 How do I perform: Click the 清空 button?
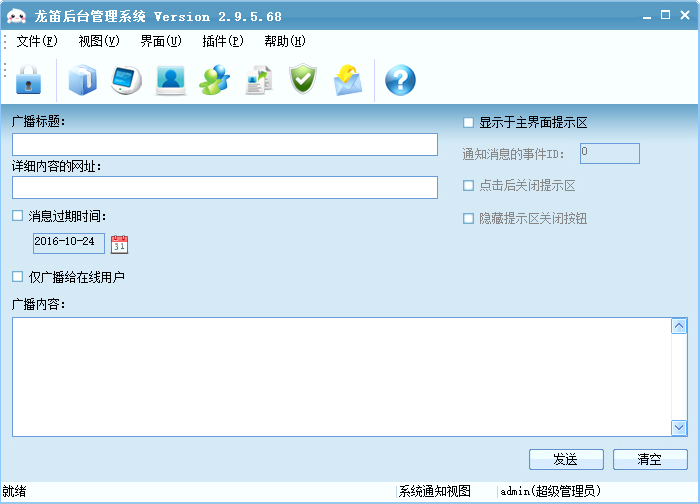pyautogui.click(x=650, y=459)
